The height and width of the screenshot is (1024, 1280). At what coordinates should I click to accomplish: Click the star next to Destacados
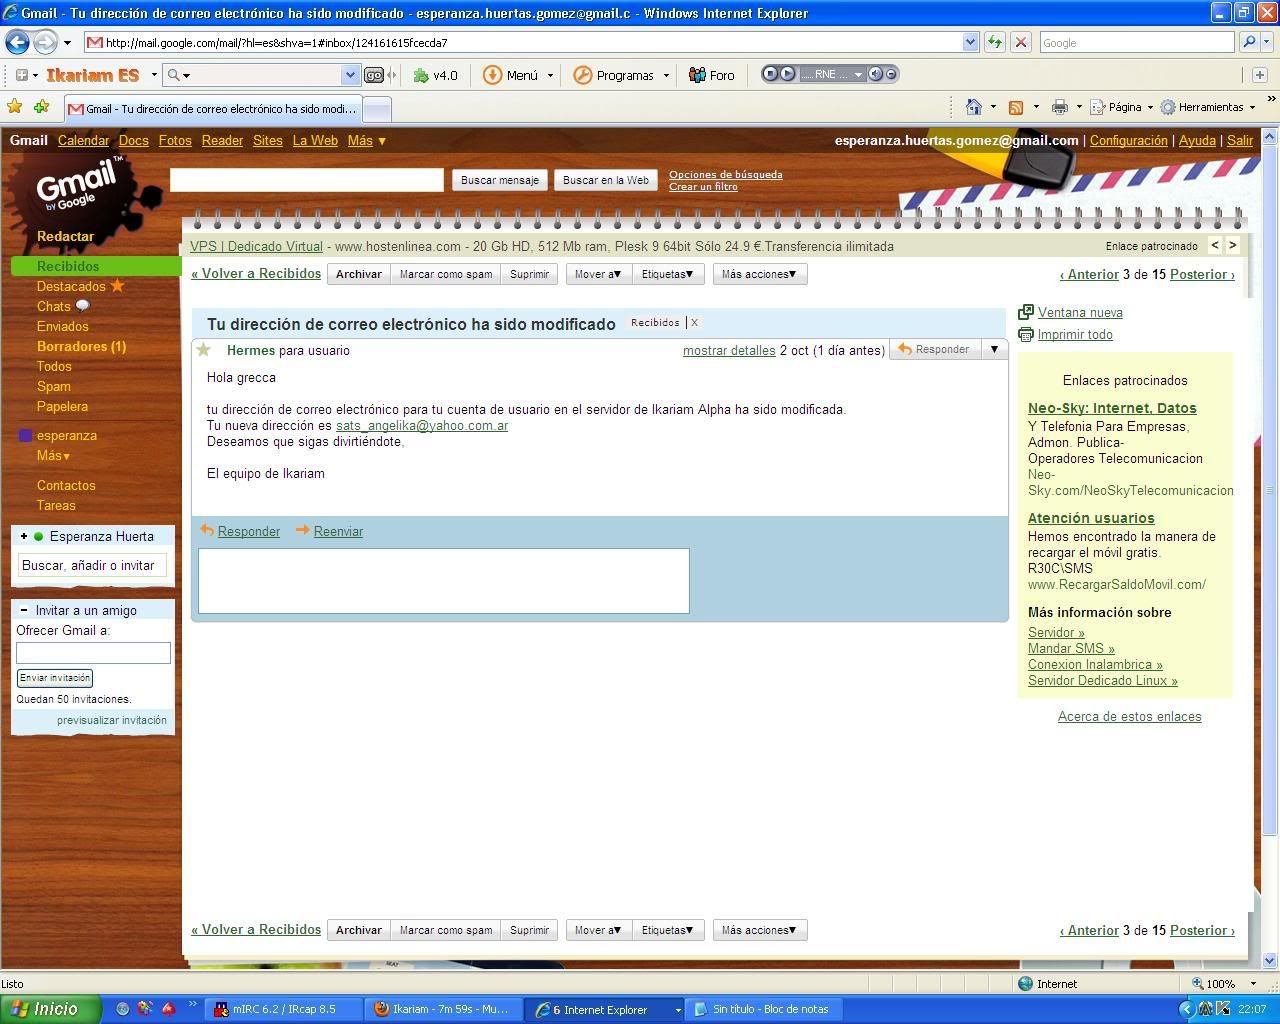[117, 286]
